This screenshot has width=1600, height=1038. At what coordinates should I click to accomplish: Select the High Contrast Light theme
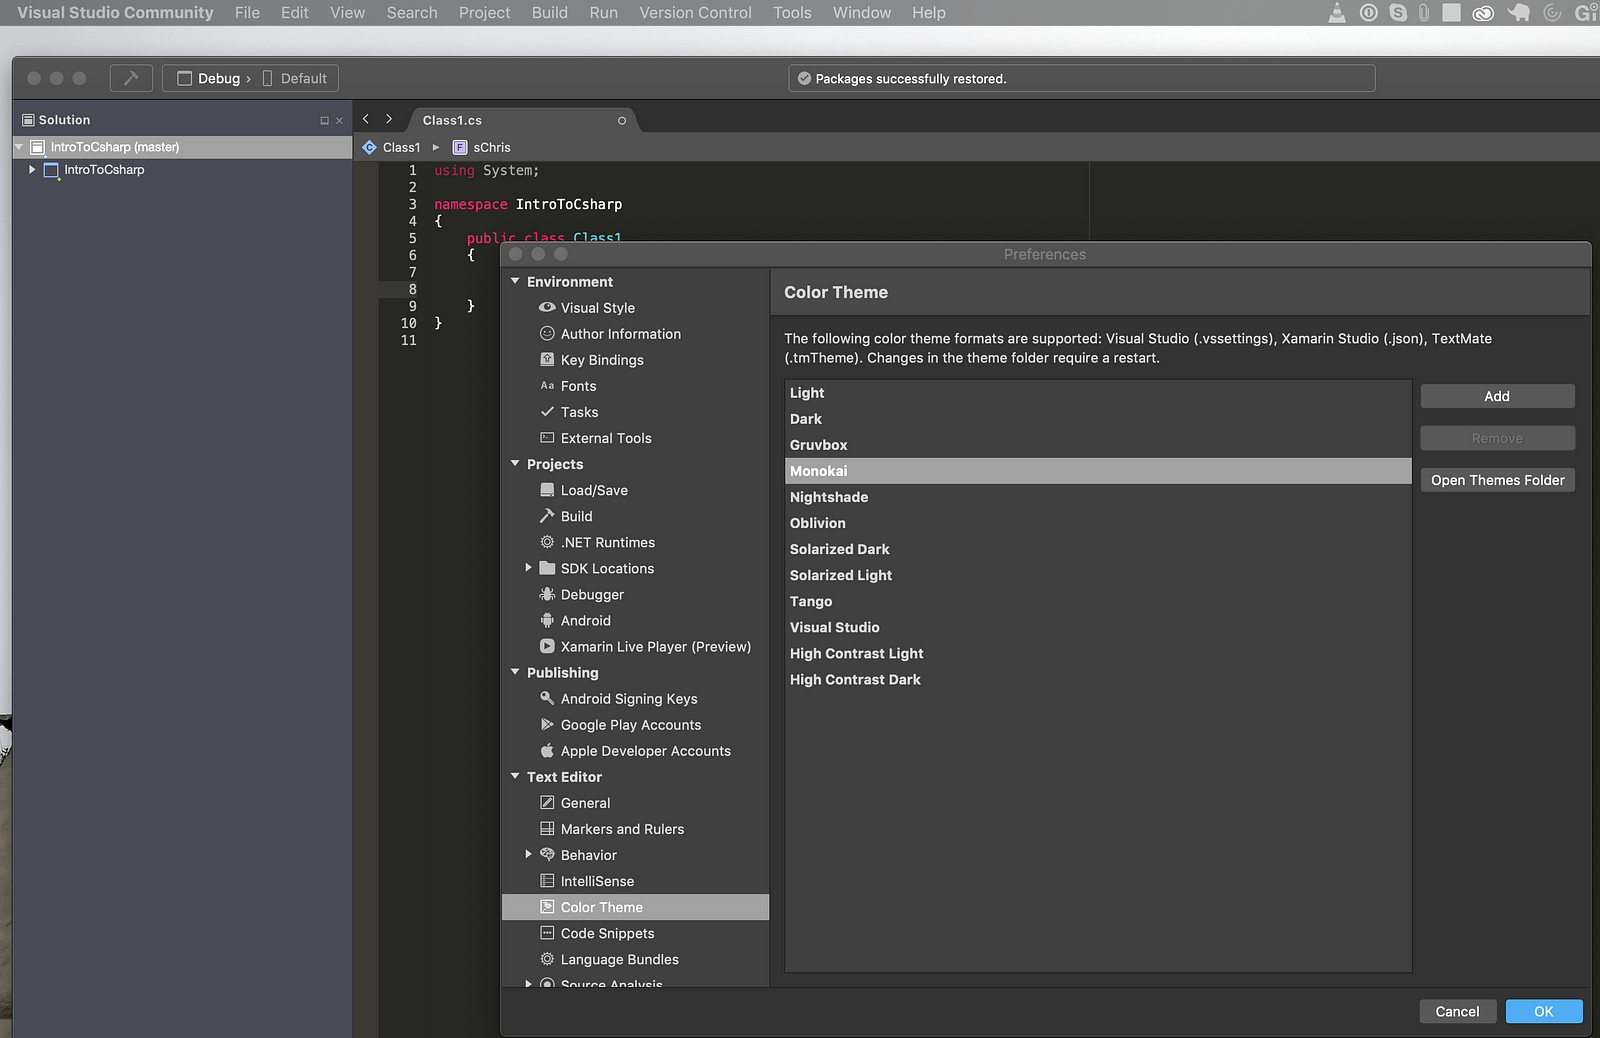click(1098, 653)
